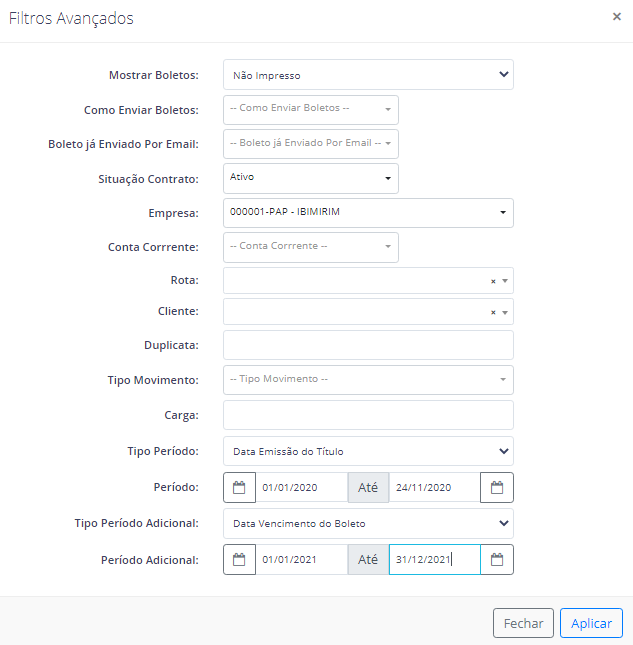The height and width of the screenshot is (645, 633).
Task: Focus the Carga text field
Action: point(368,415)
